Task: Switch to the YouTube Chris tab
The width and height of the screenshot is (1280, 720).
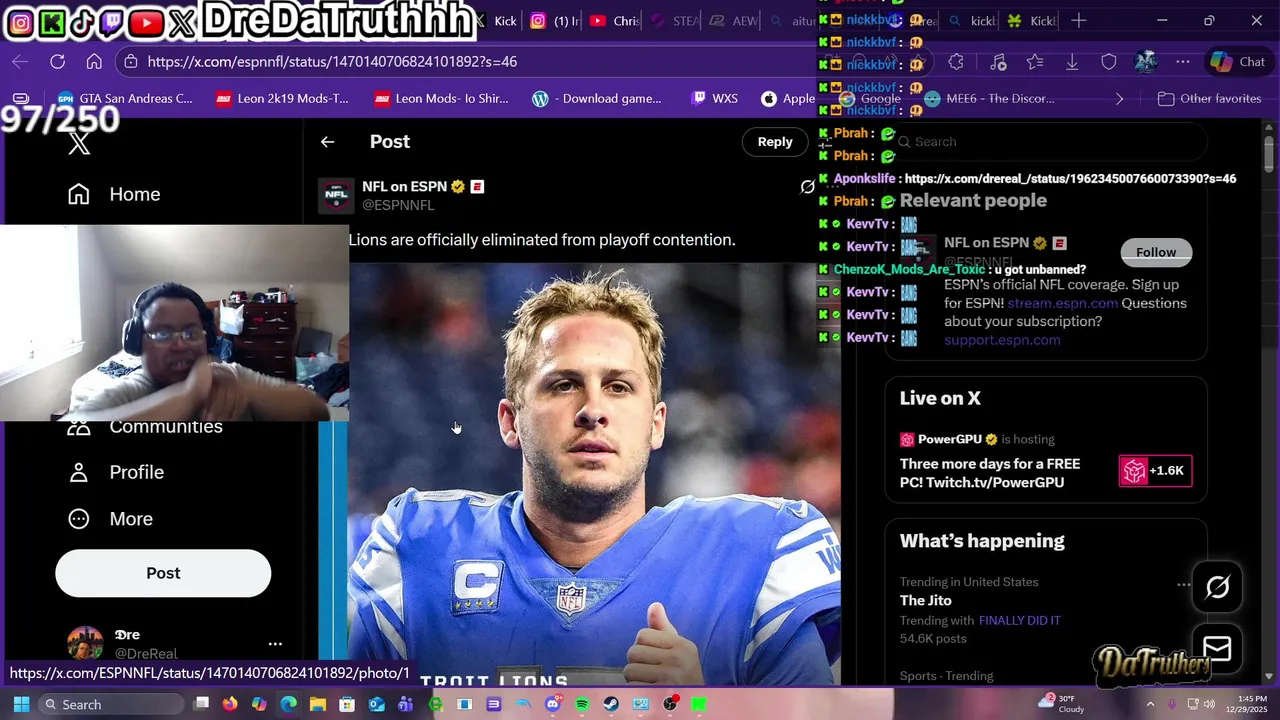Action: [x=613, y=21]
